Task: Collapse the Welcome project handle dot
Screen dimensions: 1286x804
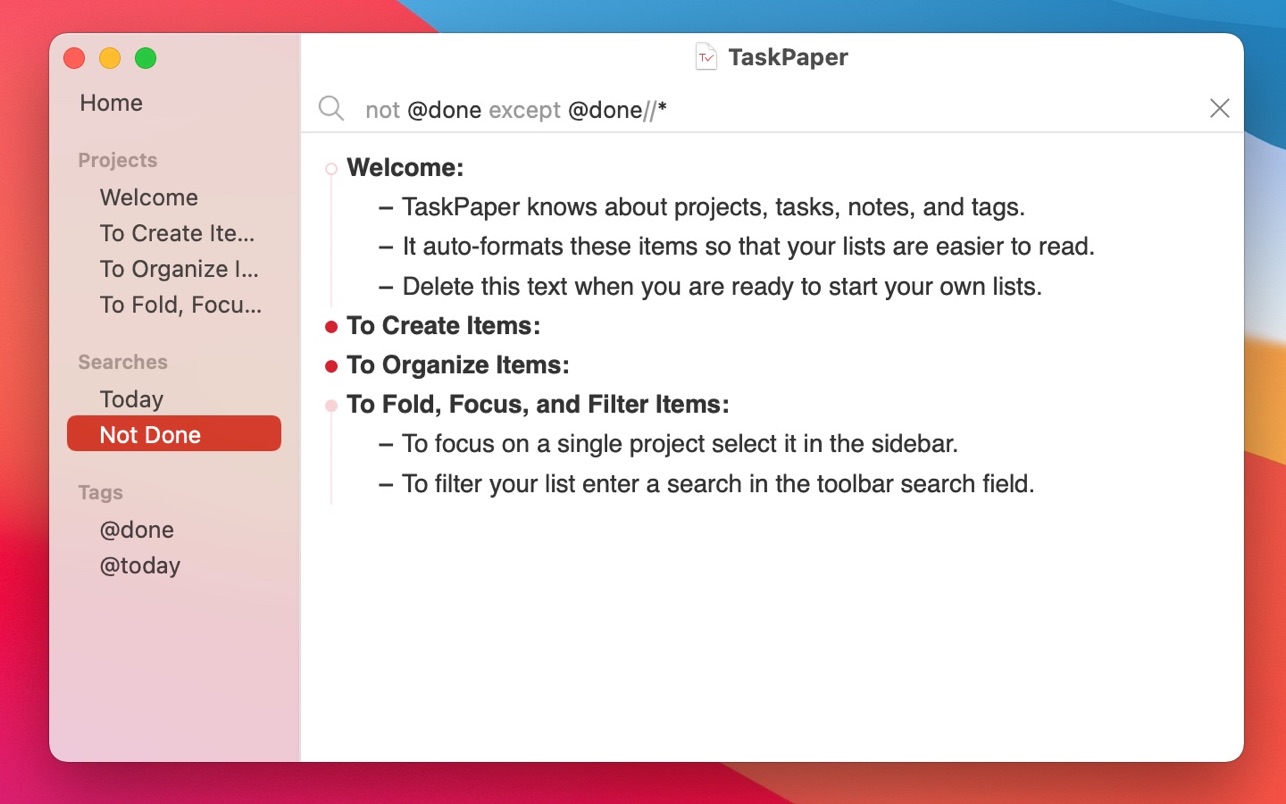Action: (331, 169)
